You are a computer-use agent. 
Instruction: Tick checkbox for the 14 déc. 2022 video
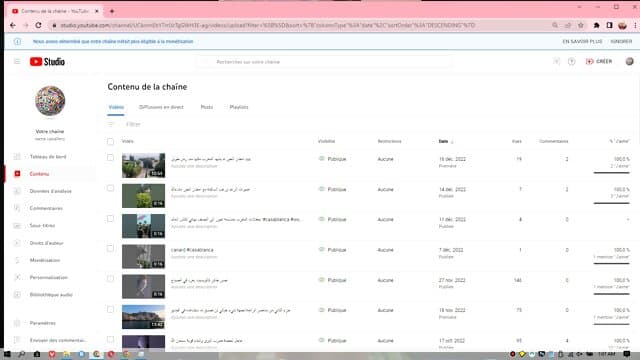tap(110, 188)
